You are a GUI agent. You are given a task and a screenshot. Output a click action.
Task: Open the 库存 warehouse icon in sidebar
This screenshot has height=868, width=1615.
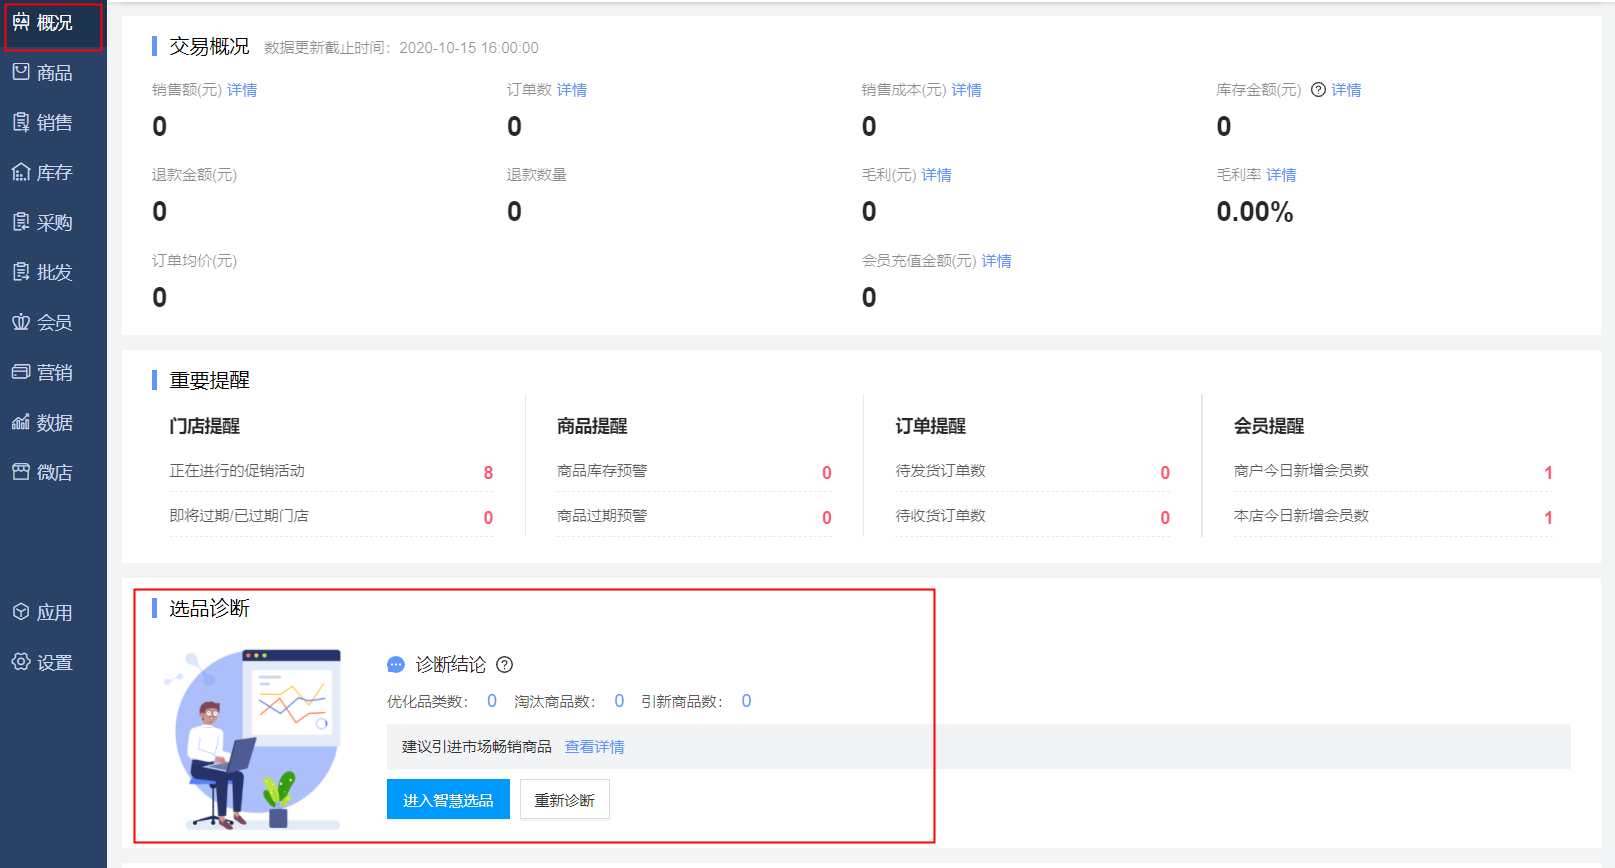21,173
